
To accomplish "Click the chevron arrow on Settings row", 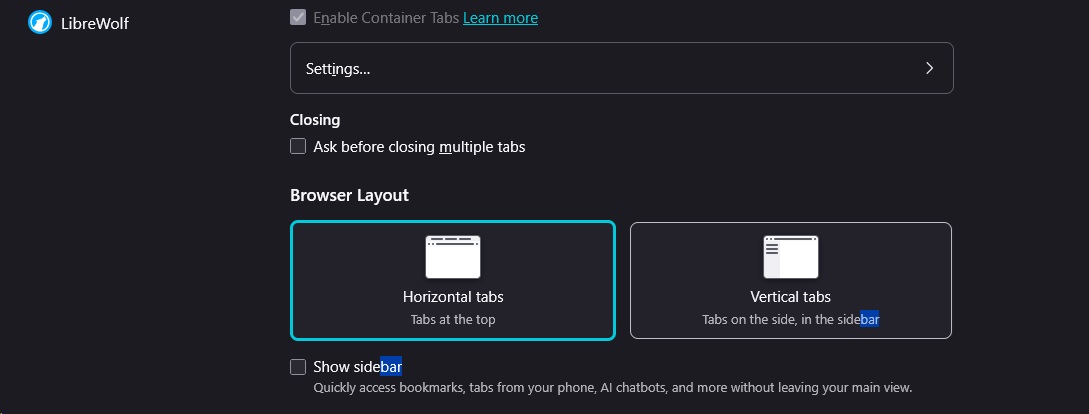I will (929, 68).
